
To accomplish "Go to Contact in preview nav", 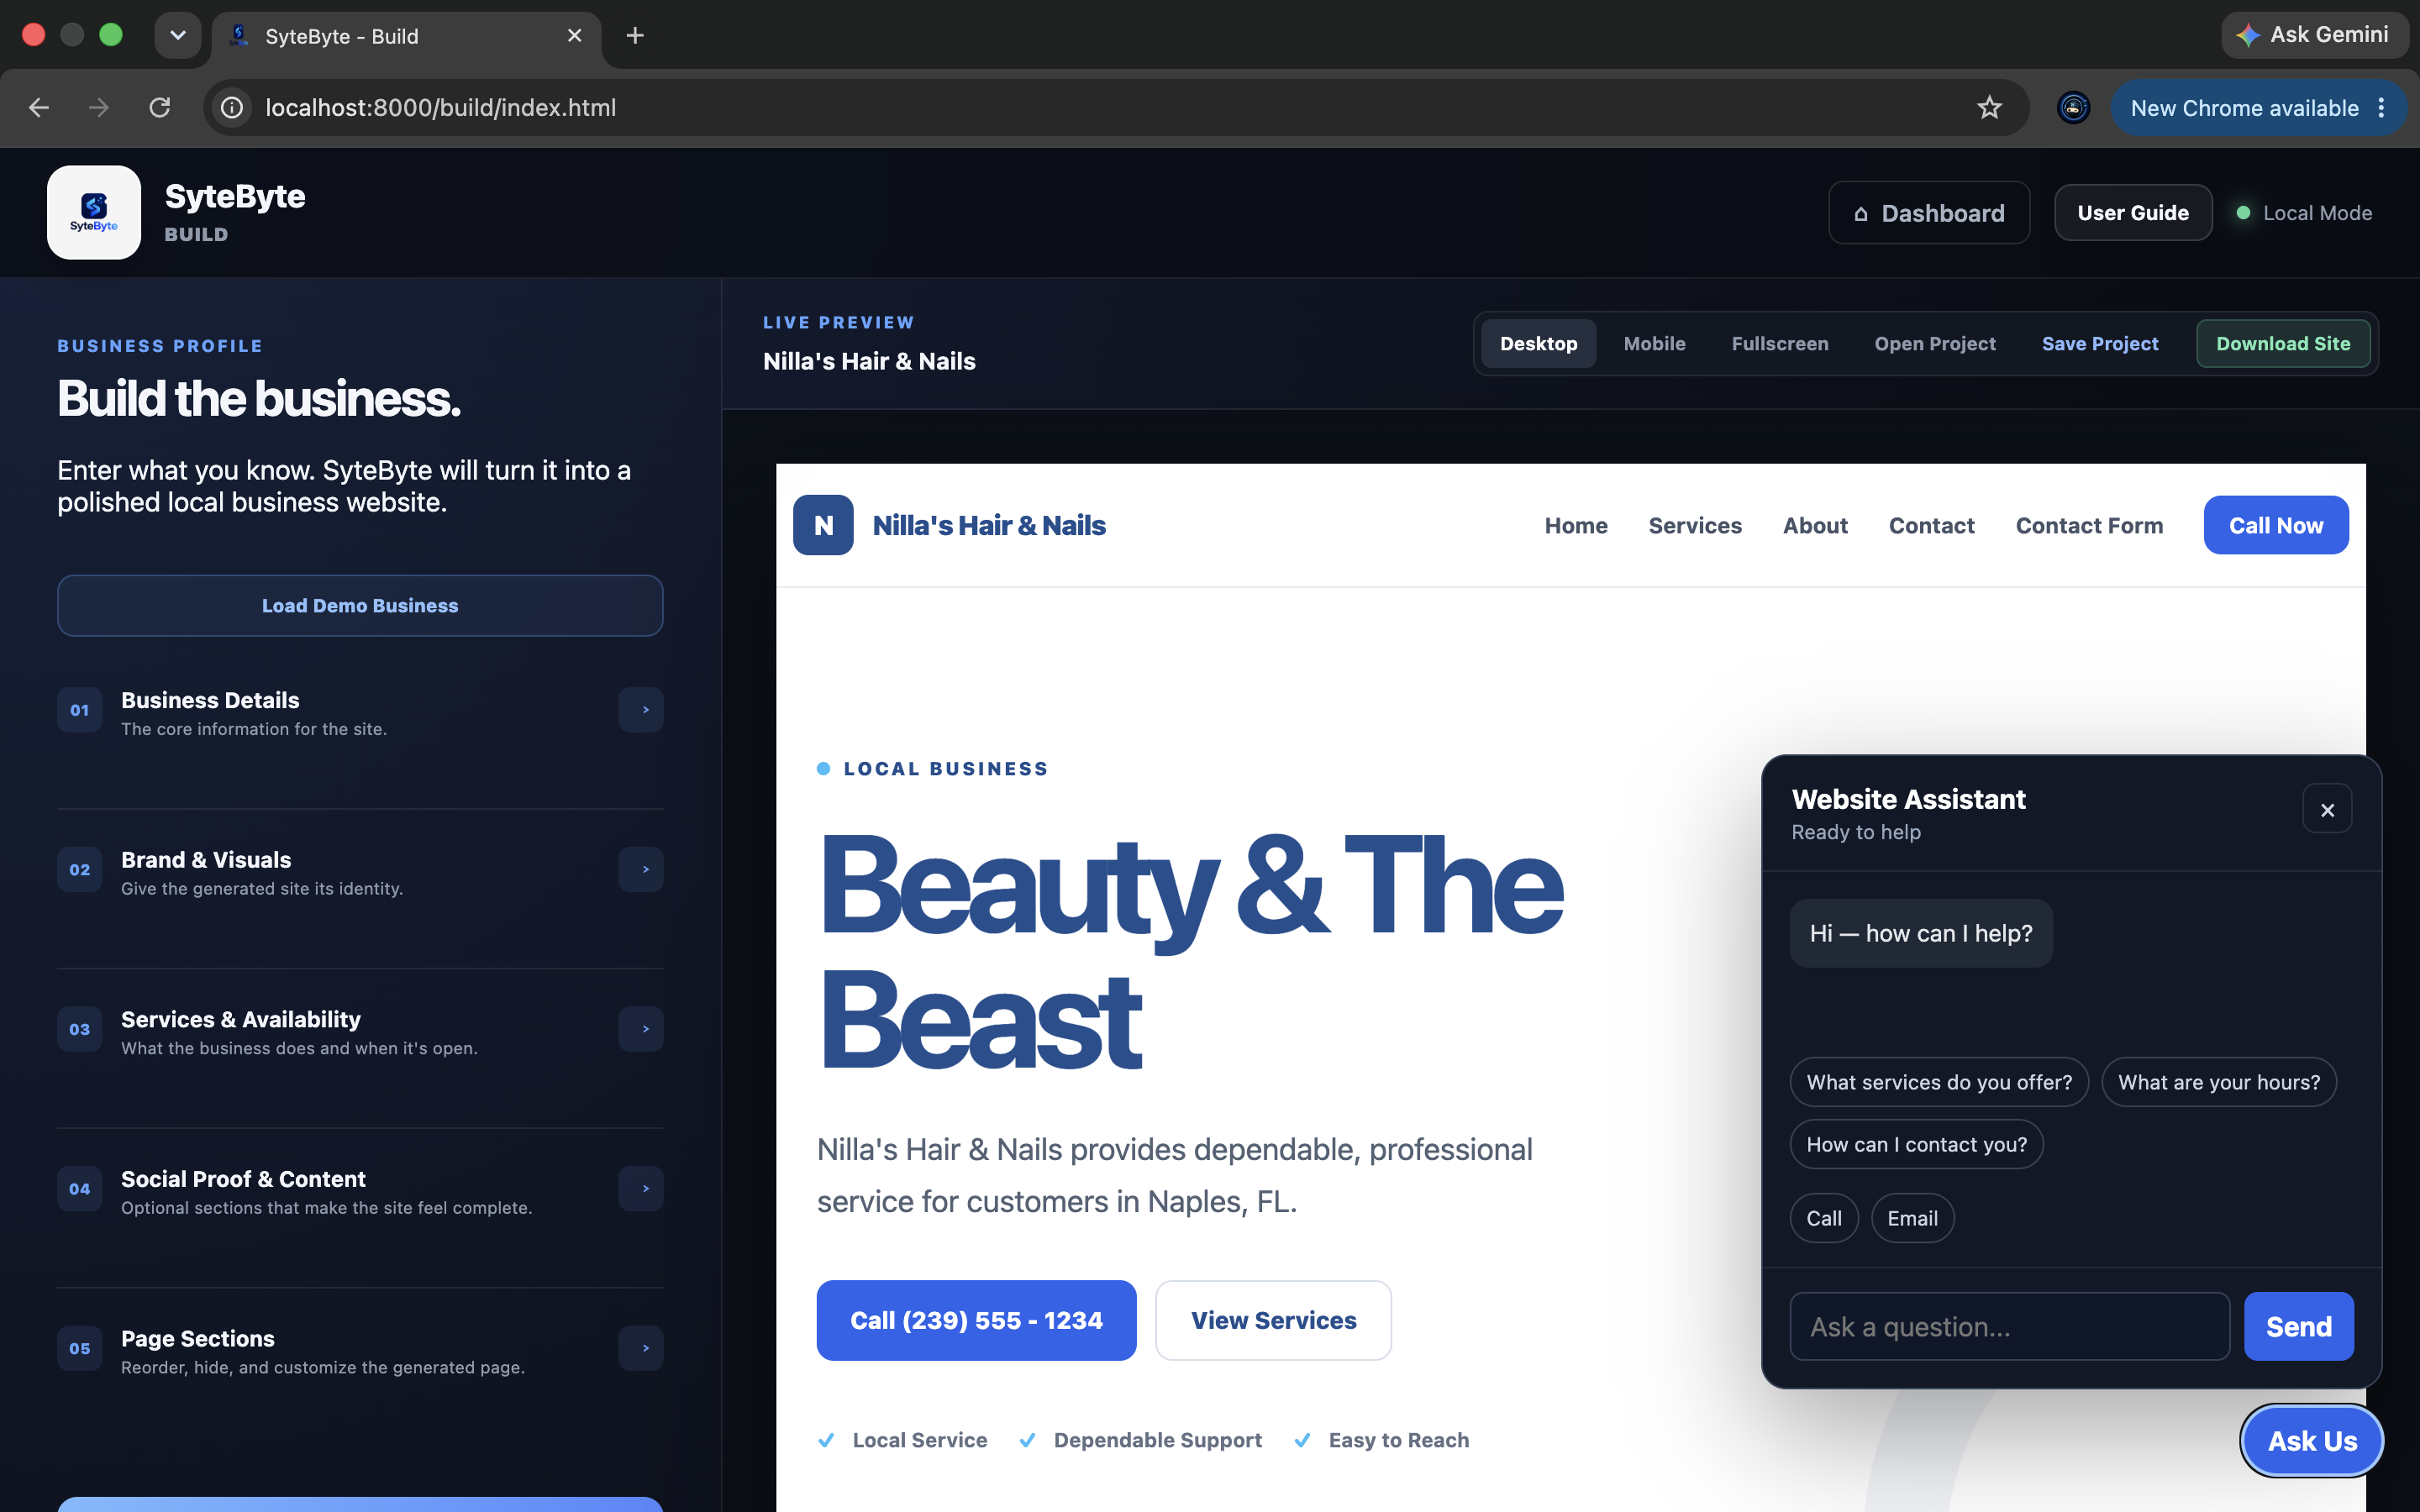I will point(1931,526).
